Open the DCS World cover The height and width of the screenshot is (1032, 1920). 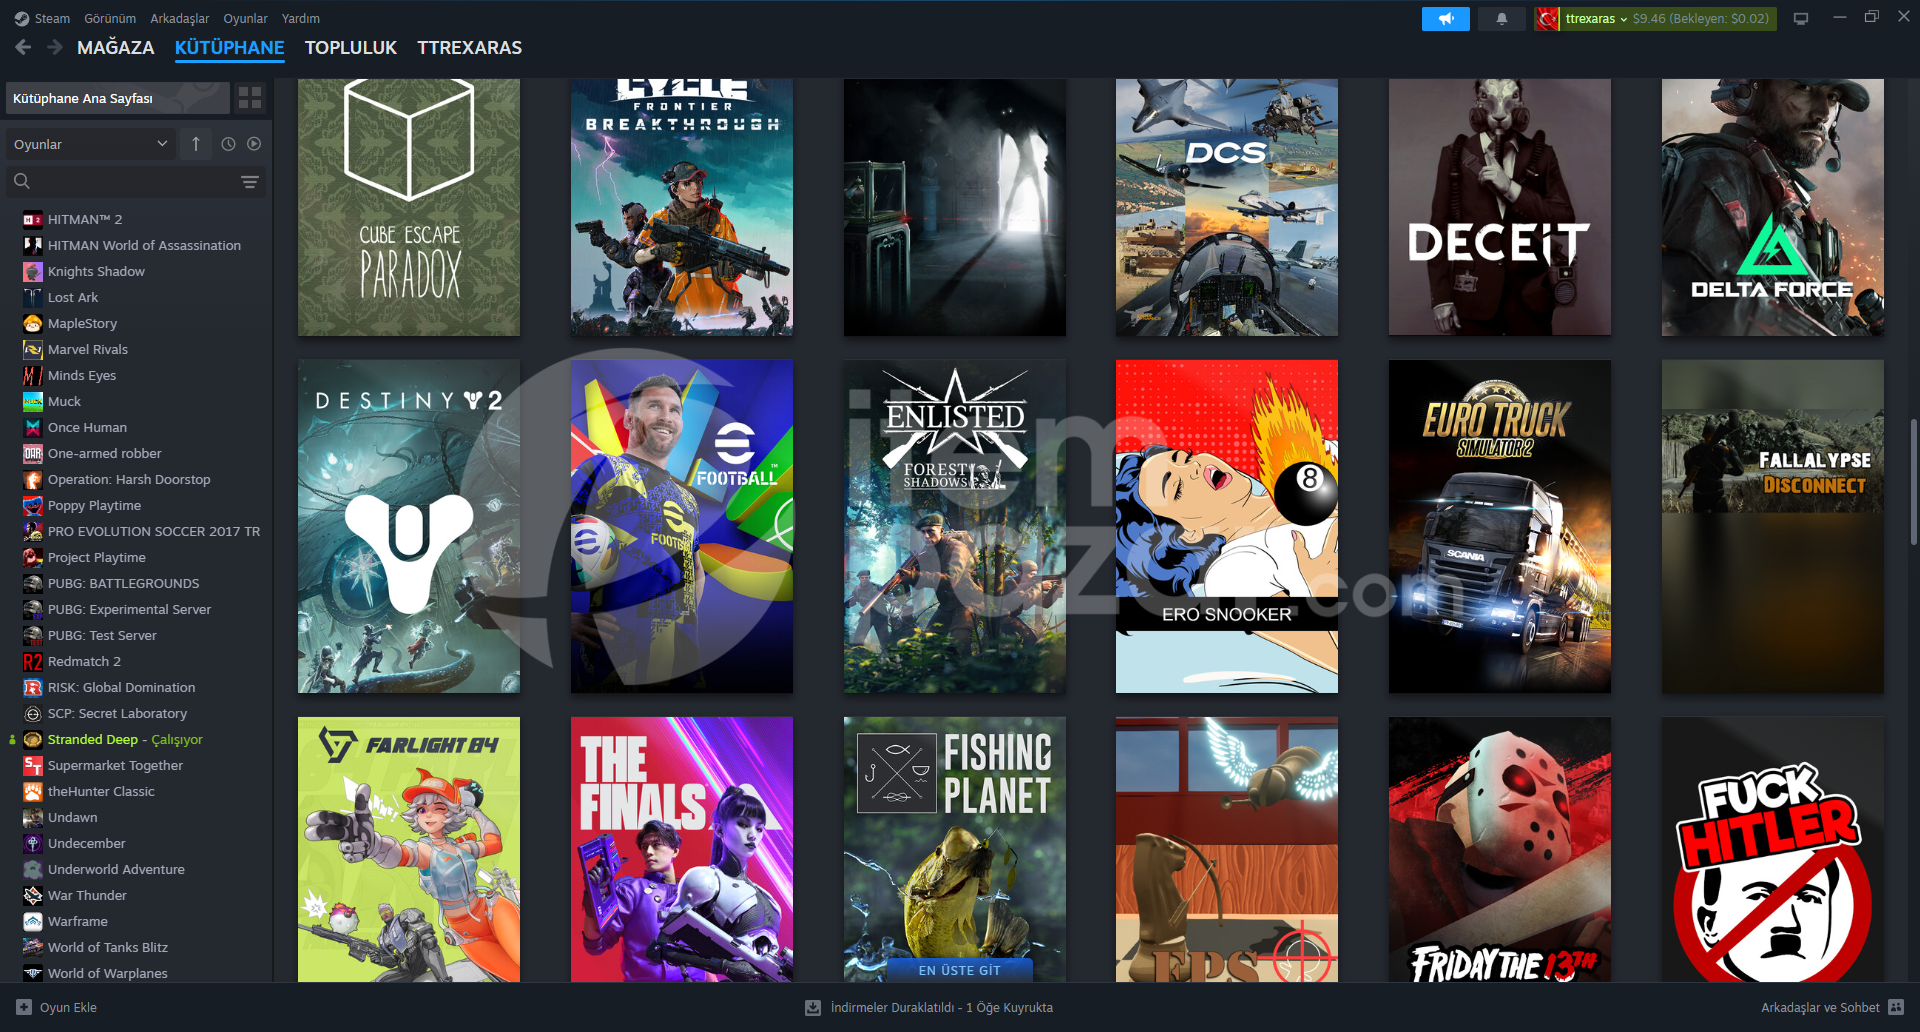(1227, 207)
